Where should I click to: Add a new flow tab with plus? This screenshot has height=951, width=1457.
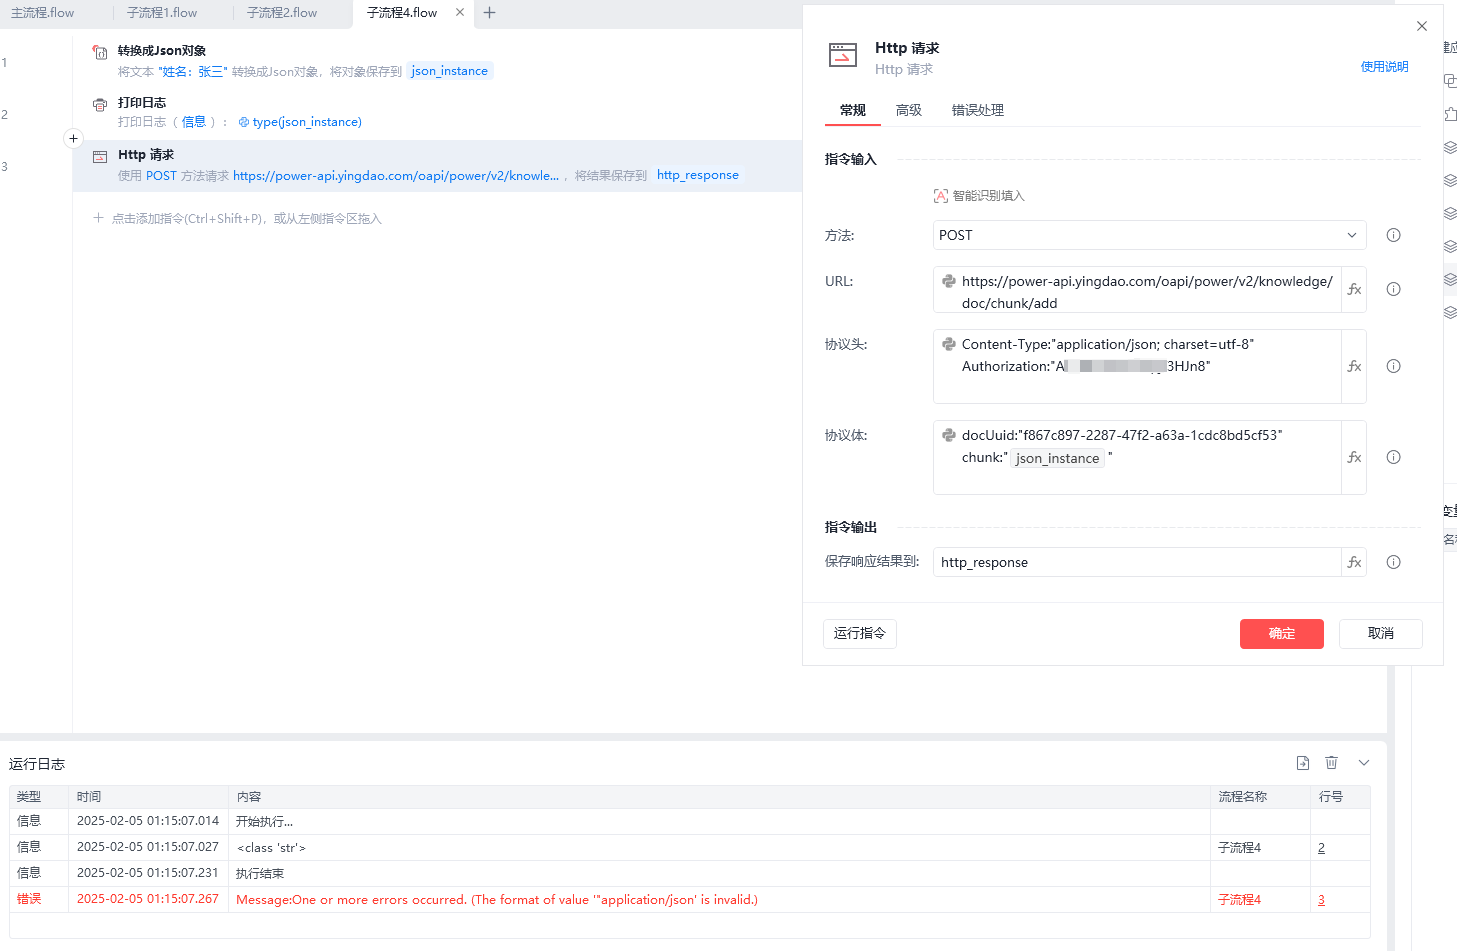(489, 13)
